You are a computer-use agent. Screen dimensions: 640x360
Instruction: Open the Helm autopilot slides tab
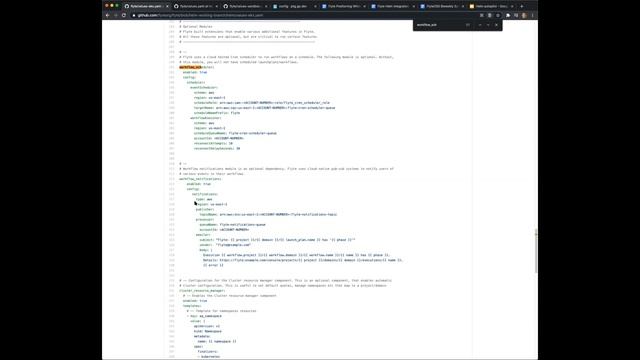491,6
